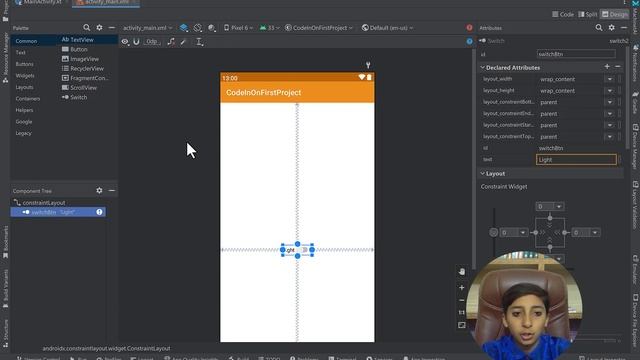Open guidelines/align icon in design toolbar
Viewport: 640px width, 360px height.
[x=199, y=42]
